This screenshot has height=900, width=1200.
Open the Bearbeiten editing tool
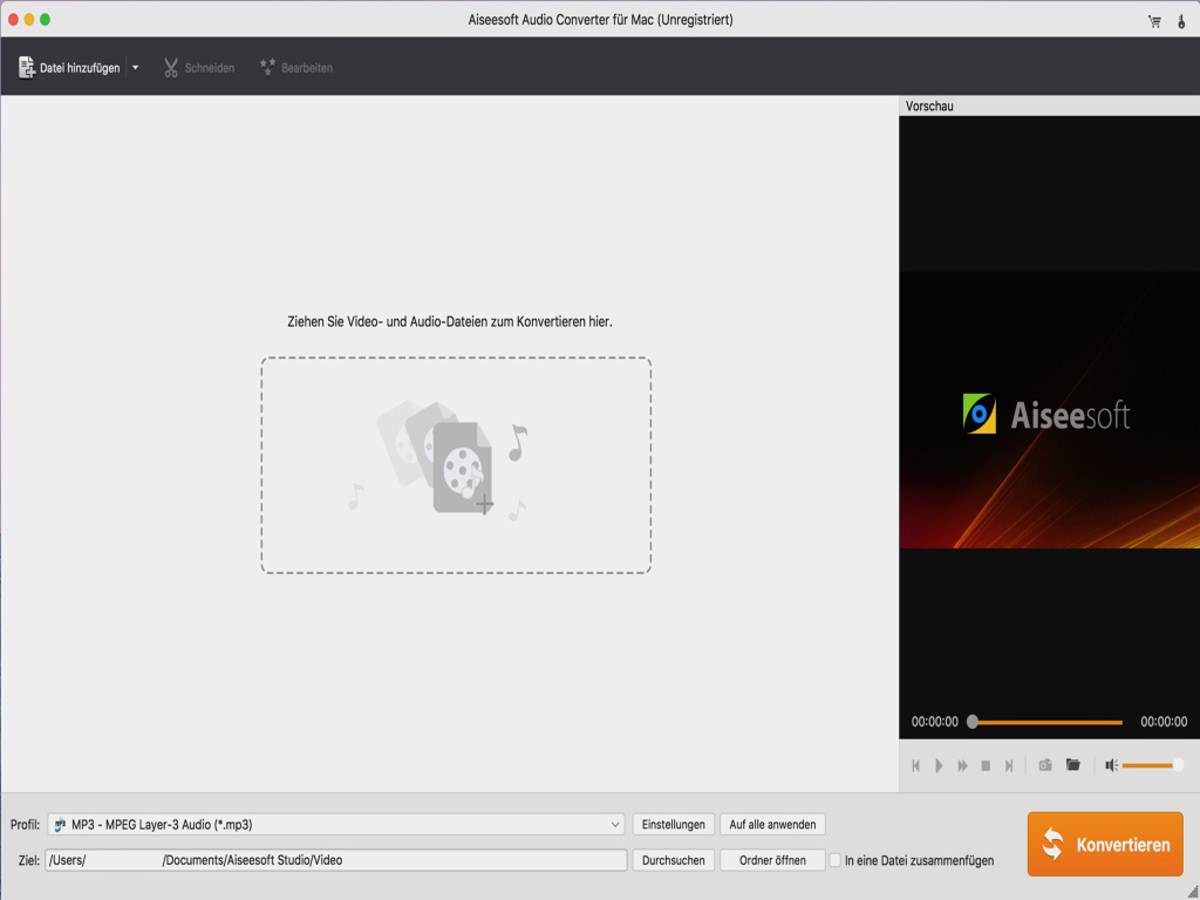(296, 68)
